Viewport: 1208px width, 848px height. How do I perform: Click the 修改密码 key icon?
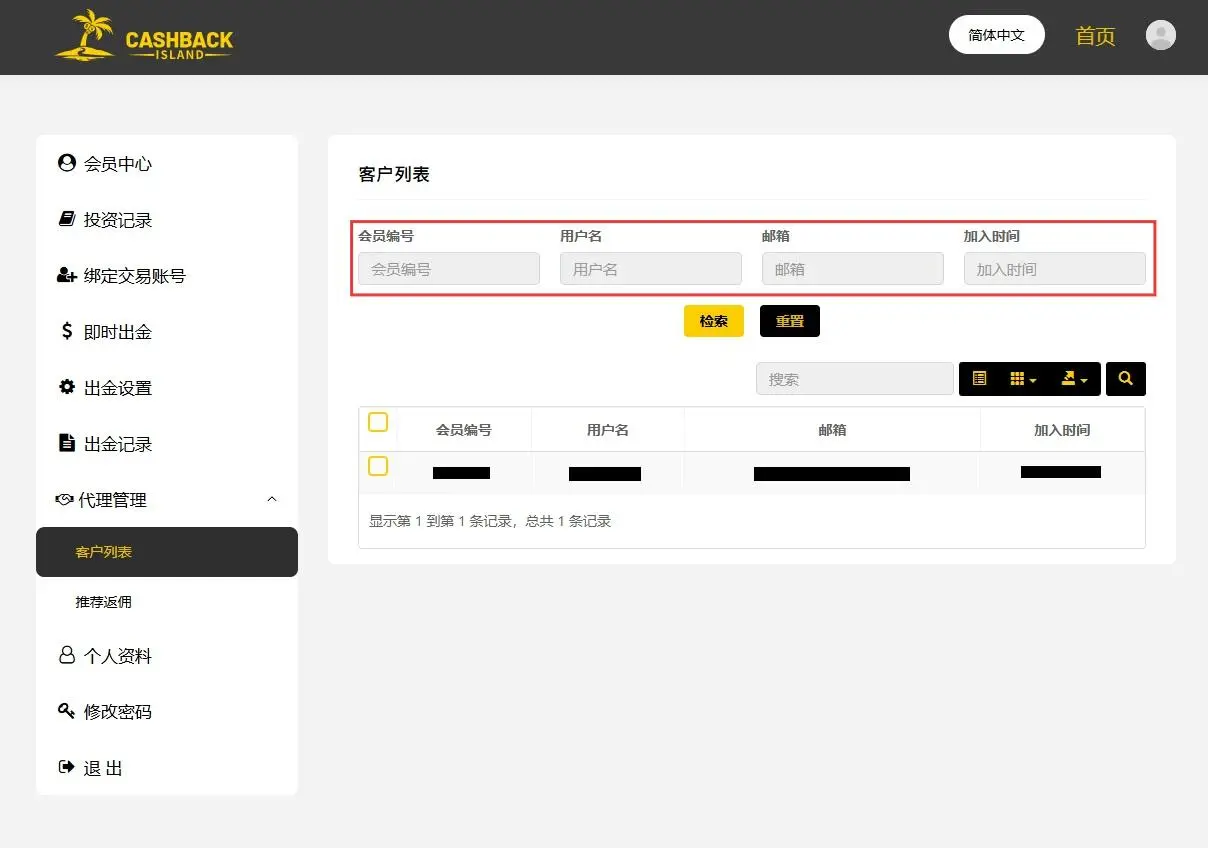[67, 711]
